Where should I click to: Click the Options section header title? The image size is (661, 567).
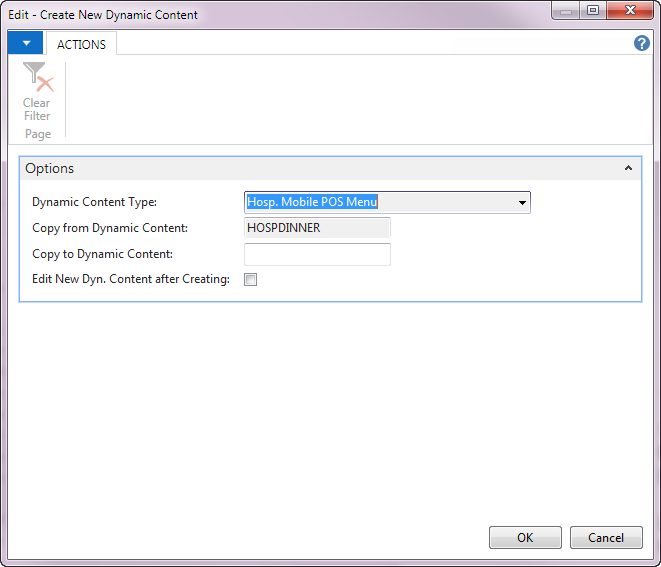click(50, 168)
